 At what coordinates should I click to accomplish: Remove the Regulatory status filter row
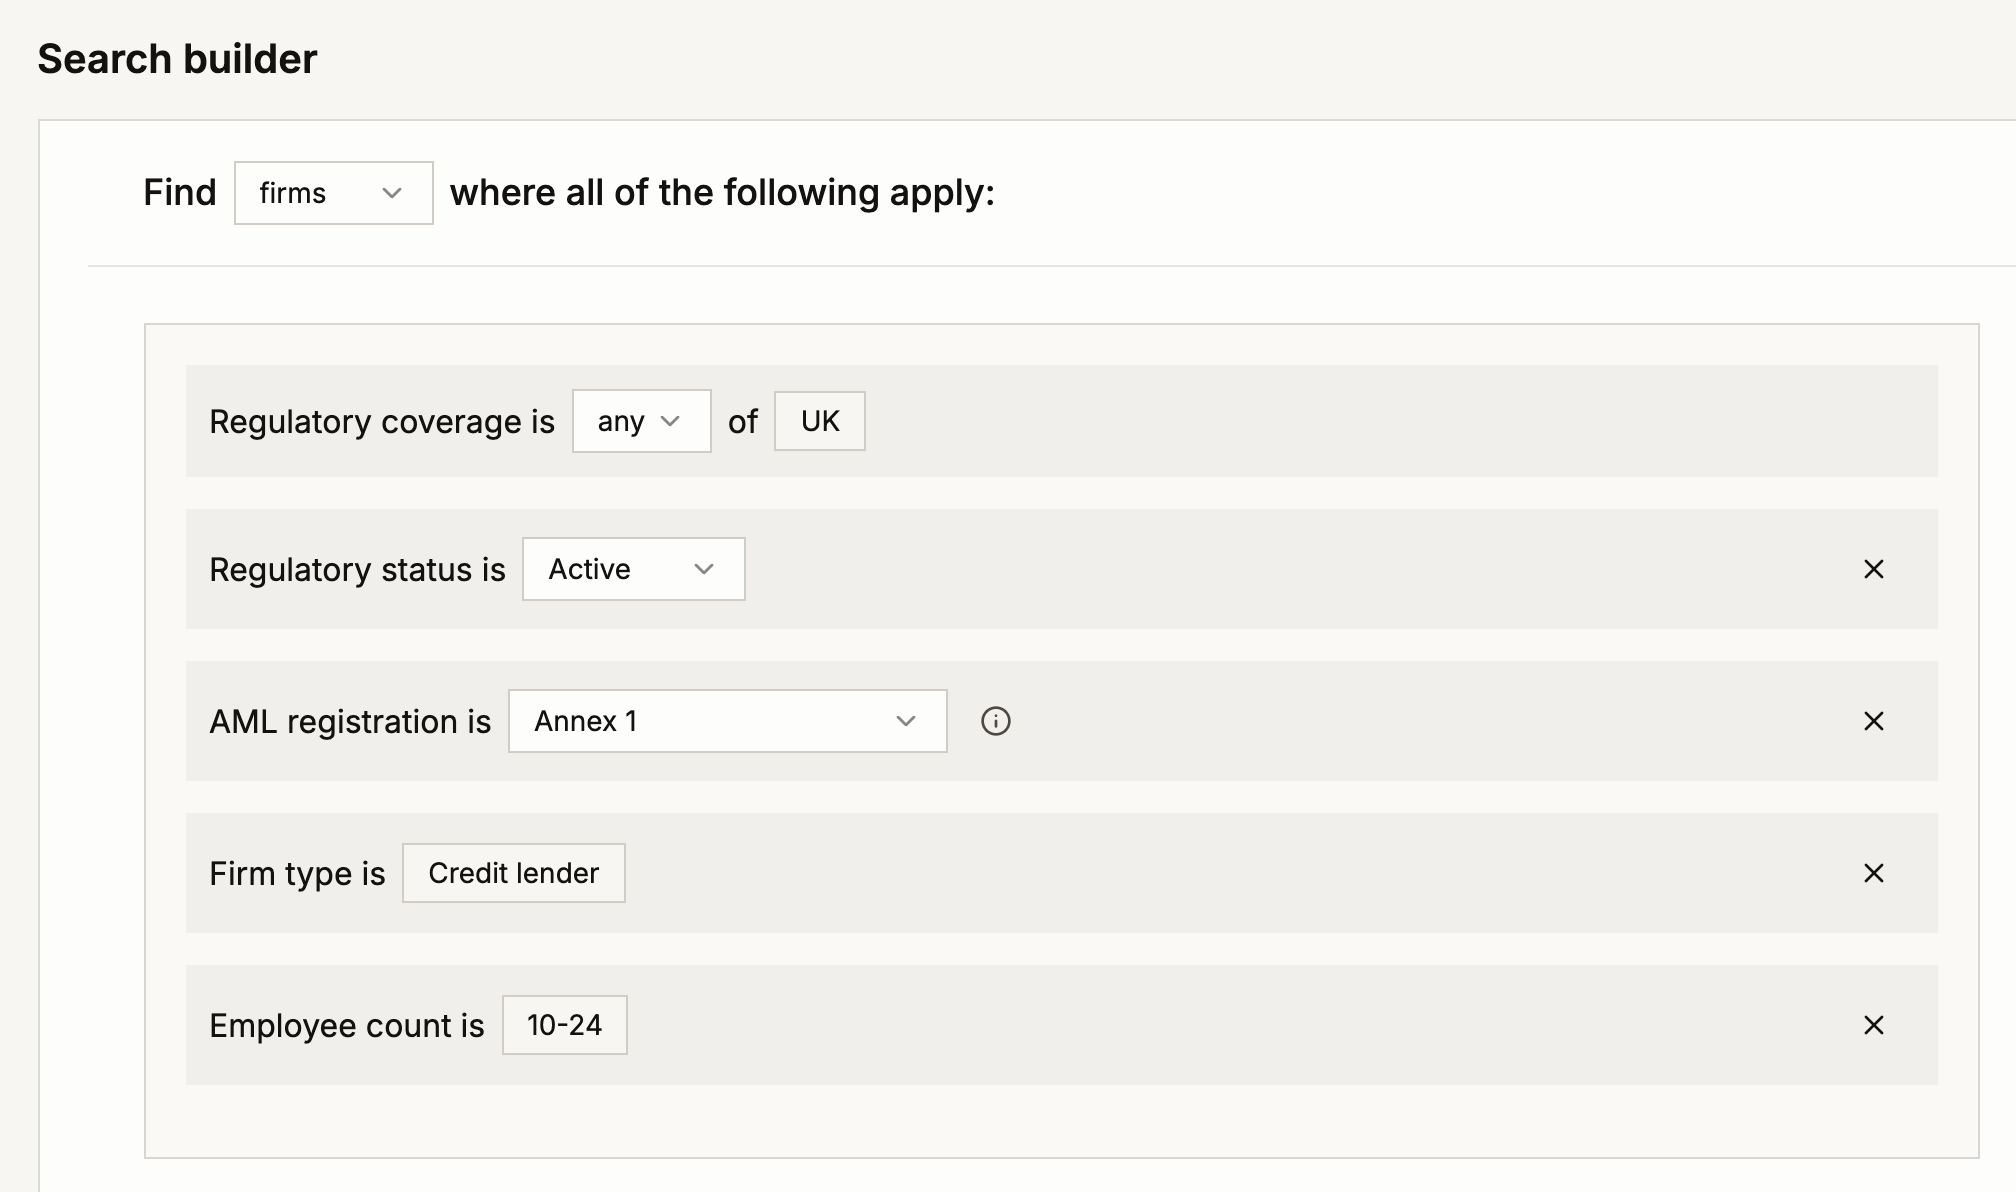[x=1874, y=569]
